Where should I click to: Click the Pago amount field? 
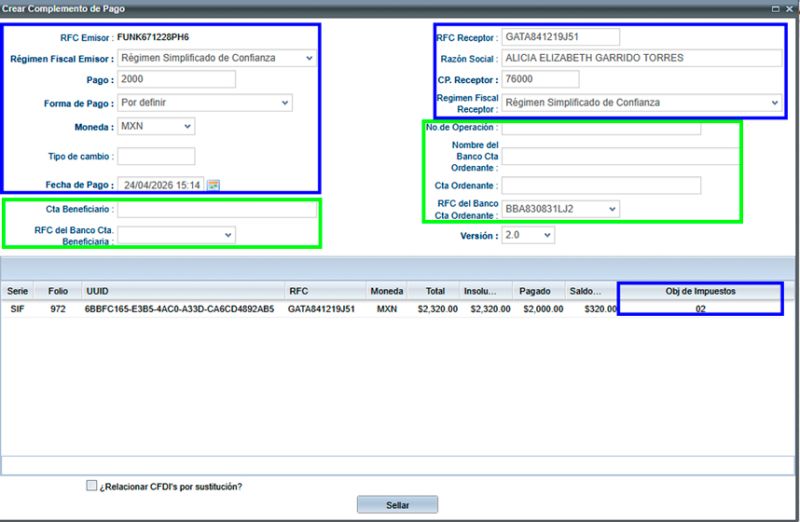[x=176, y=79]
